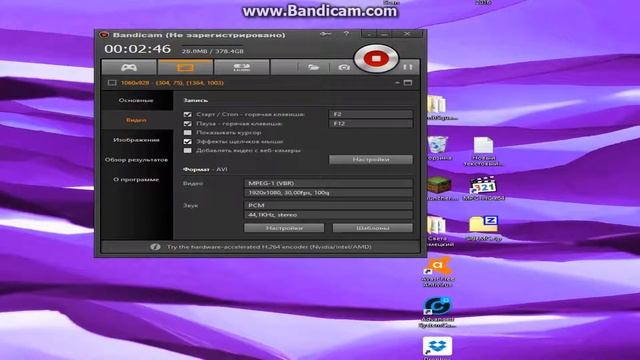Open the Обзор результатов tab
Viewport: 640px width, 360px height.
tap(136, 160)
